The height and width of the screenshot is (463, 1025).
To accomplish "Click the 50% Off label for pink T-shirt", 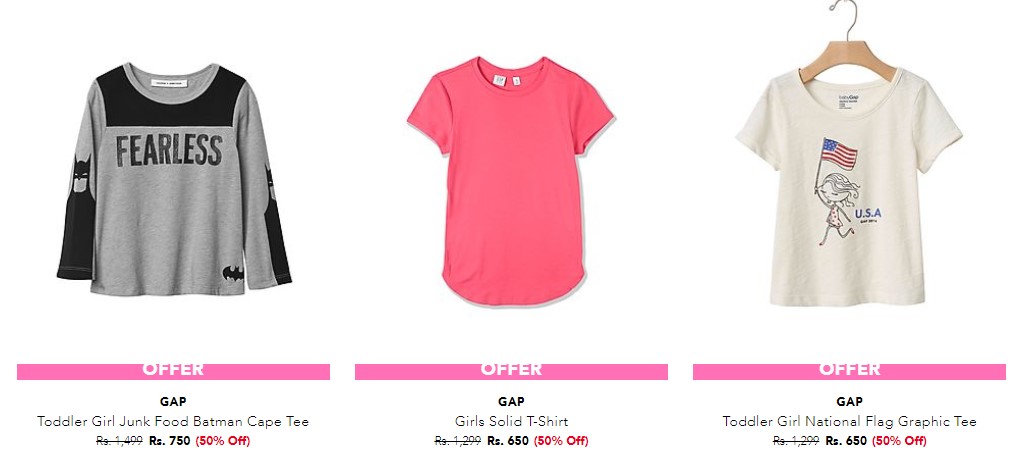I will click(561, 441).
